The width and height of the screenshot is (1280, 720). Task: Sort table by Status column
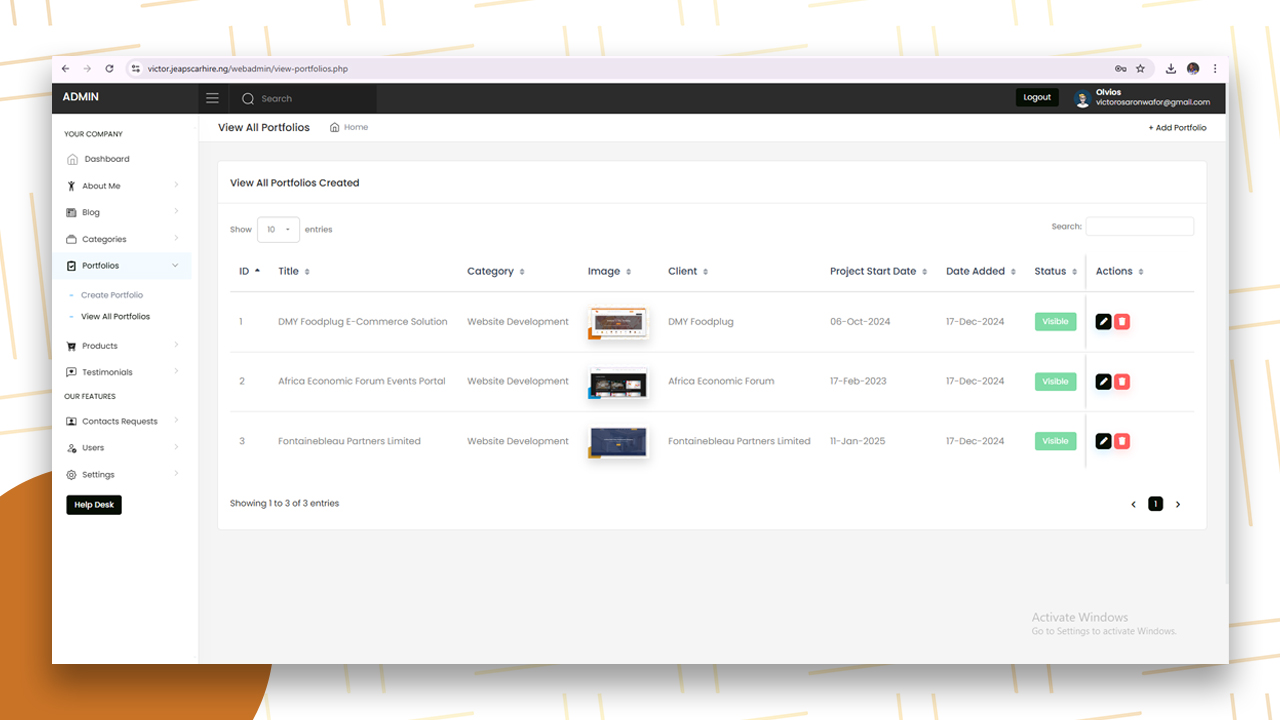point(1056,271)
